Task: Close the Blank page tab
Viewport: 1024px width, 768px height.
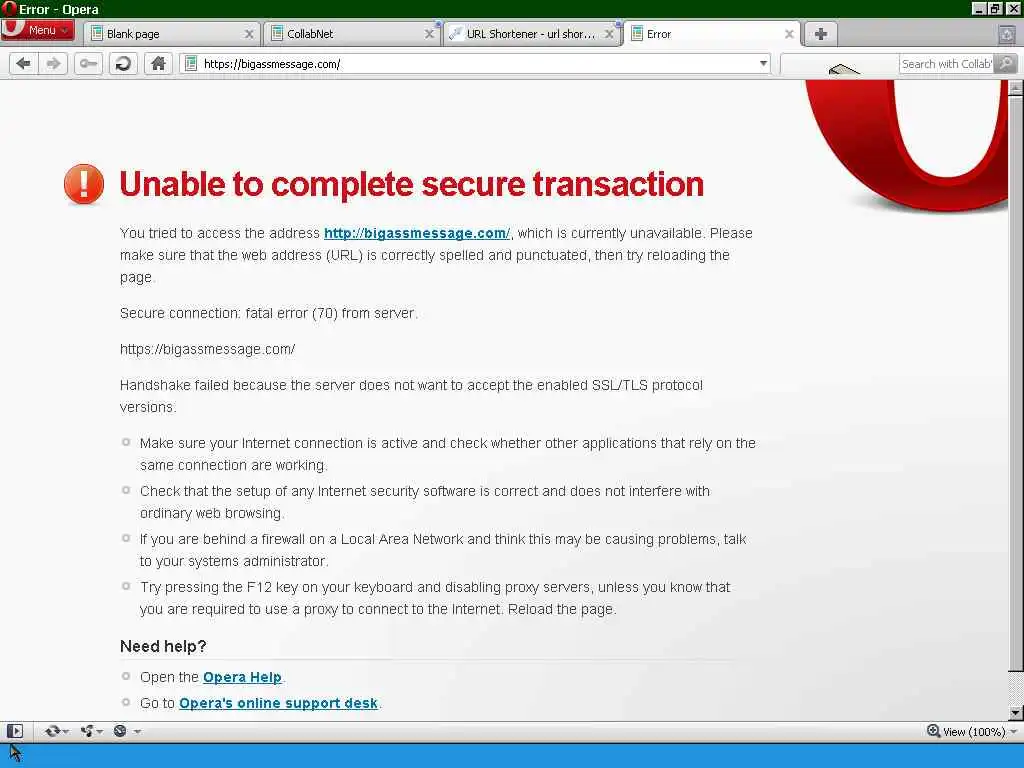Action: [x=249, y=34]
